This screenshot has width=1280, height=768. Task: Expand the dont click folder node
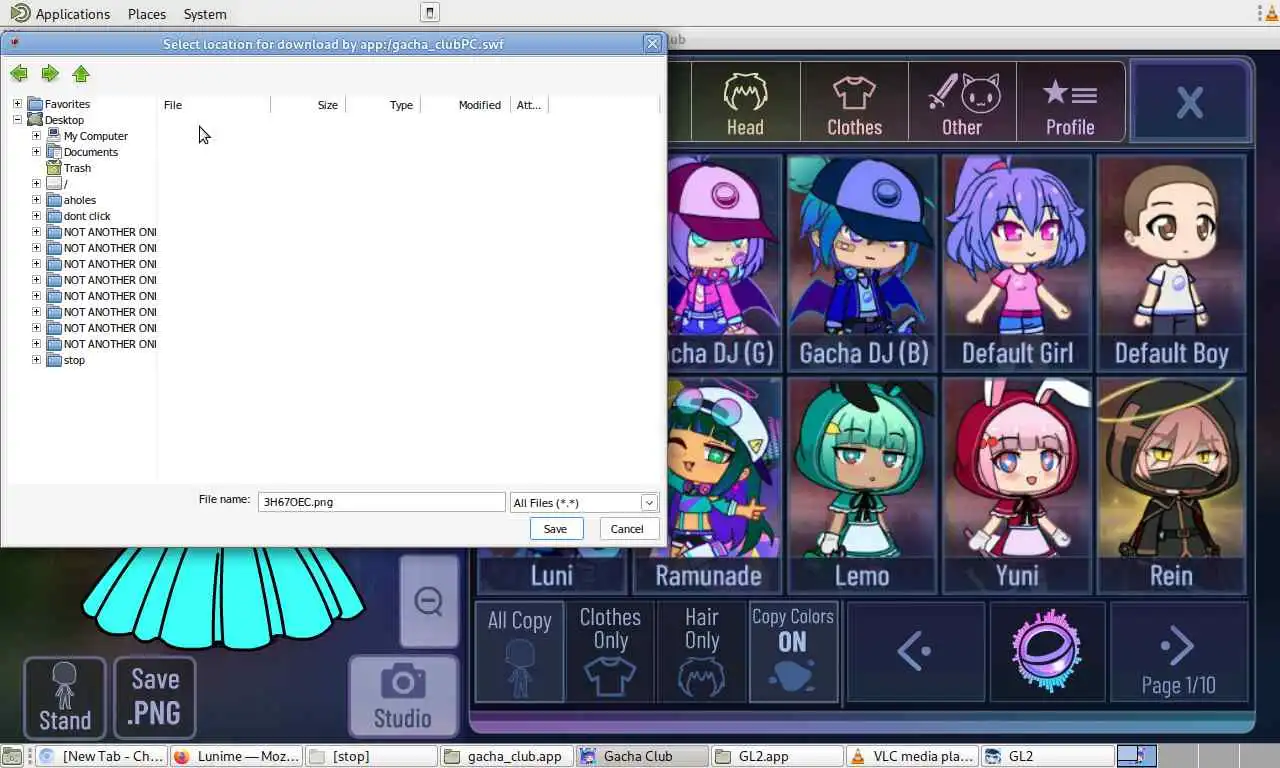coord(37,216)
